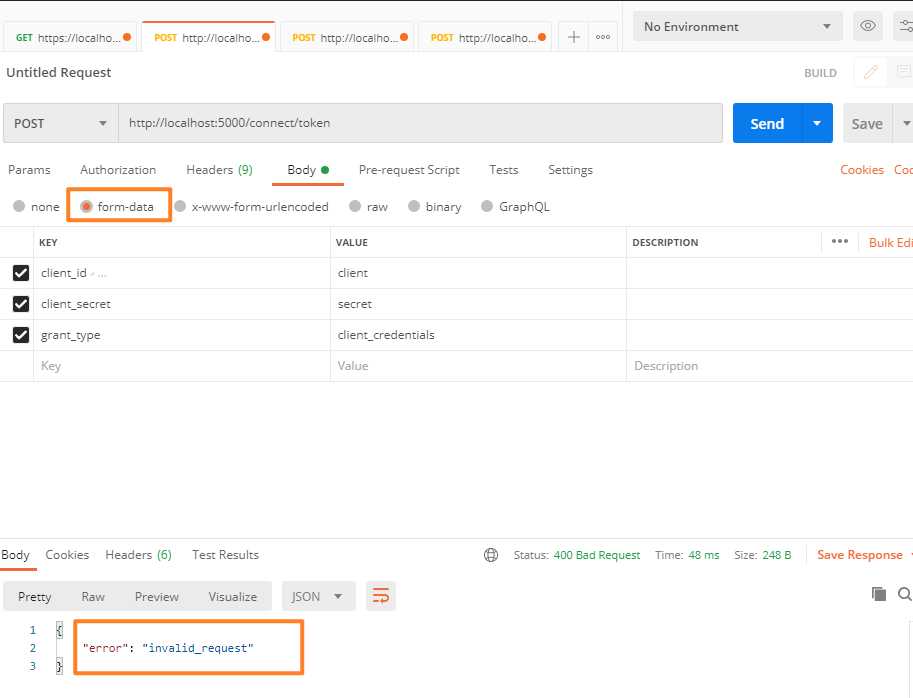Select the raw body type radio

pos(355,206)
